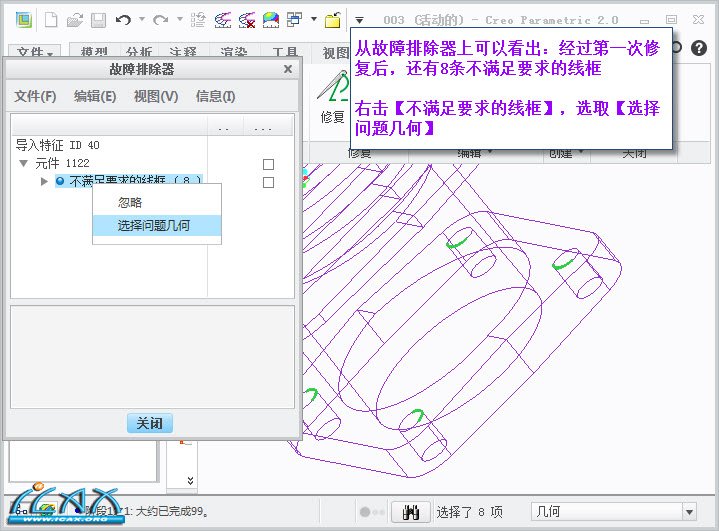Open the 编辑(E) menu in troubleshooter

coord(95,96)
